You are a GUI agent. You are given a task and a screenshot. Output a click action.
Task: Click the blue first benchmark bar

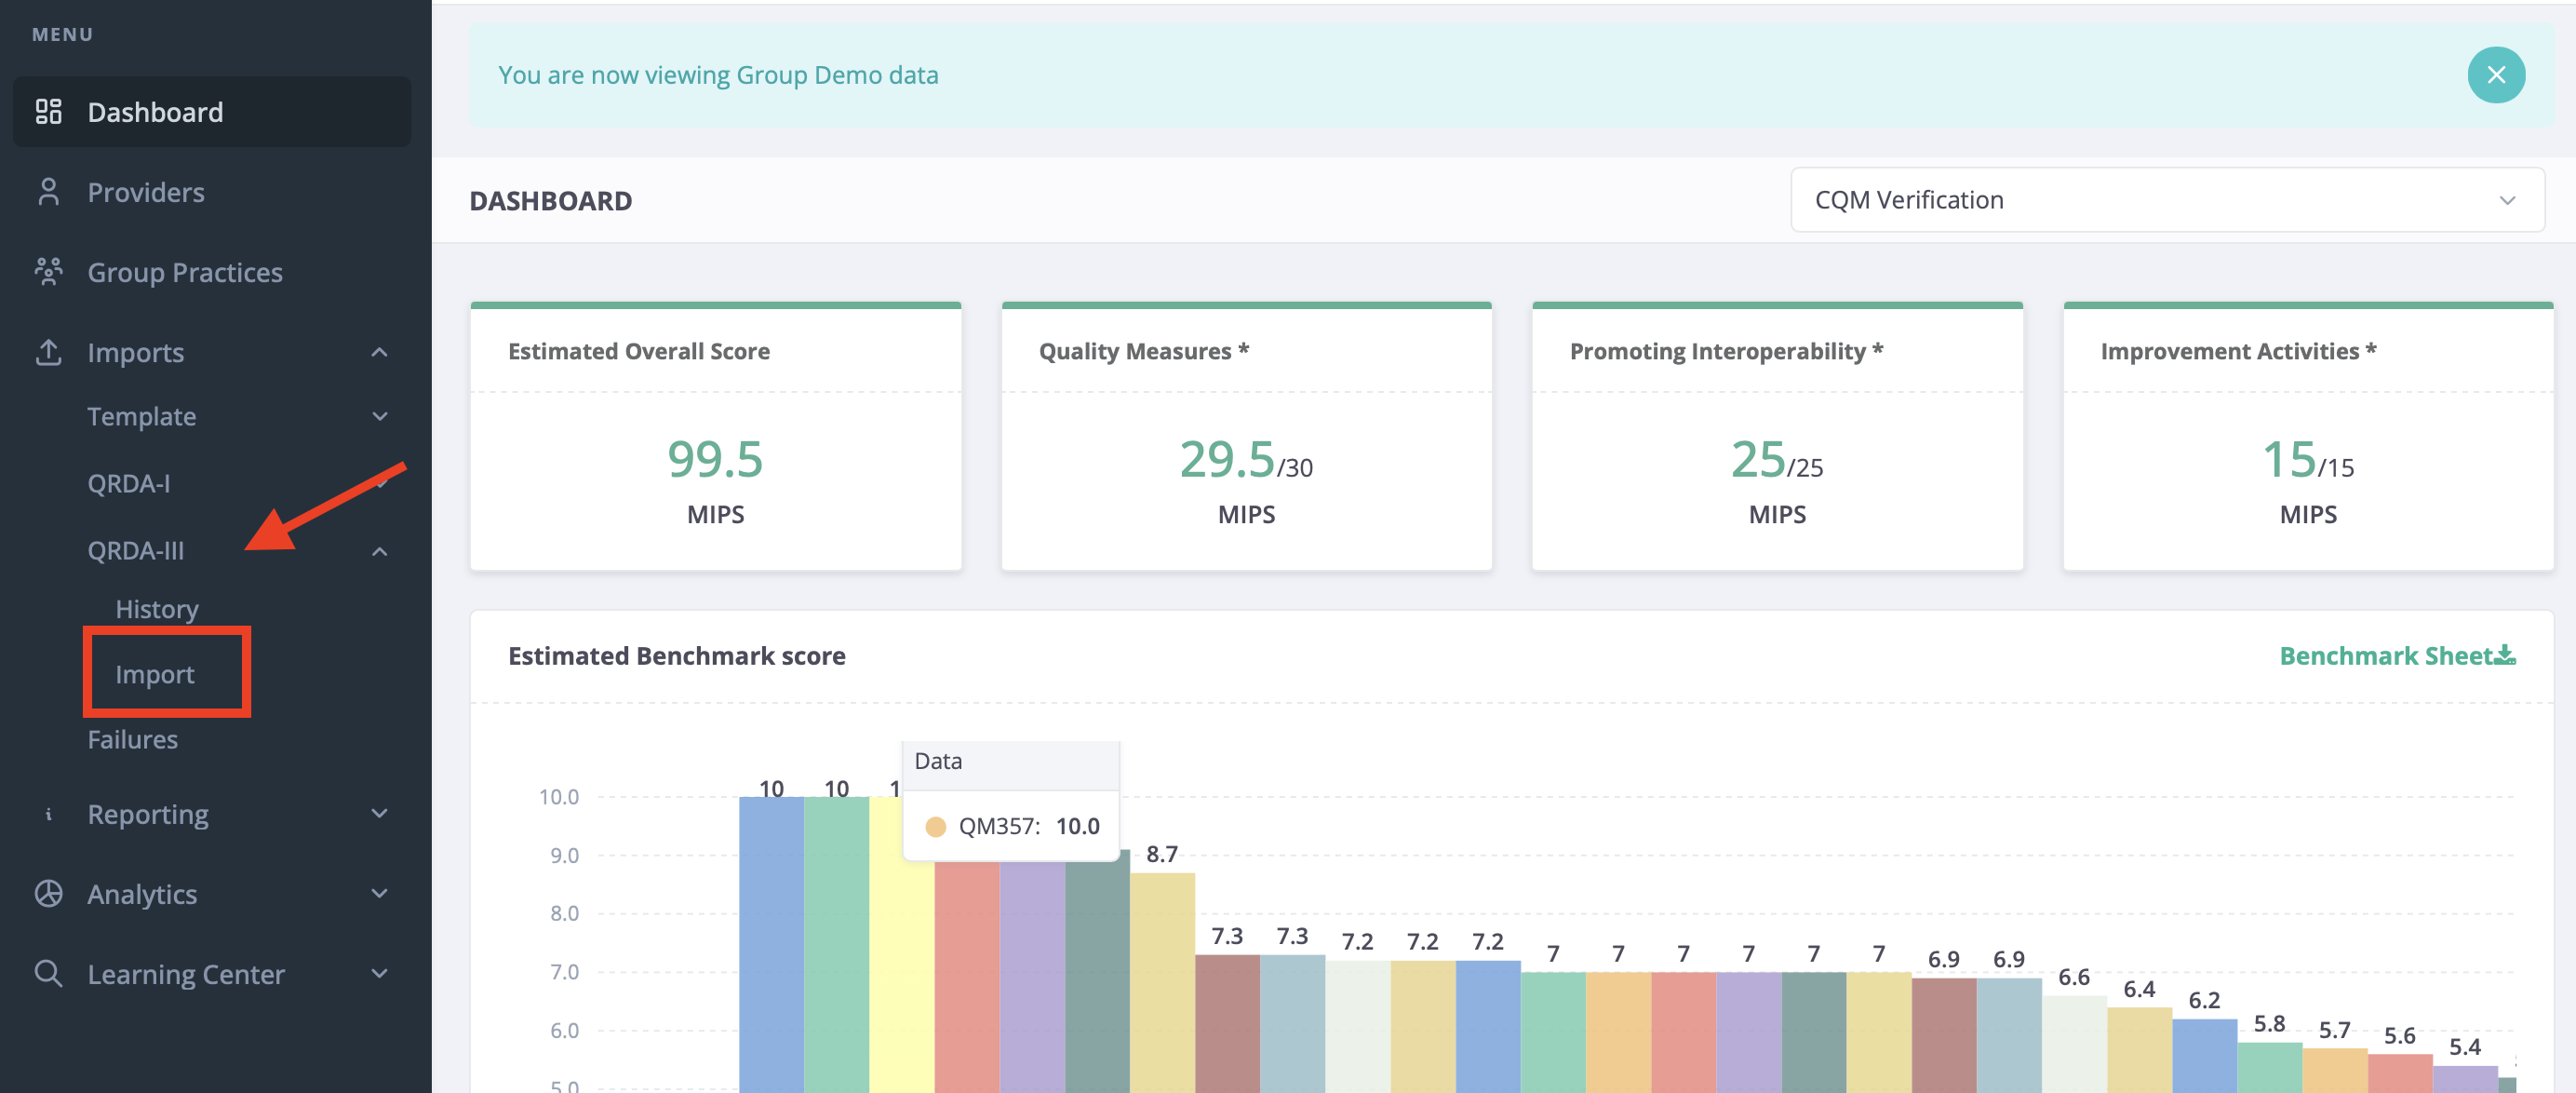pyautogui.click(x=771, y=944)
